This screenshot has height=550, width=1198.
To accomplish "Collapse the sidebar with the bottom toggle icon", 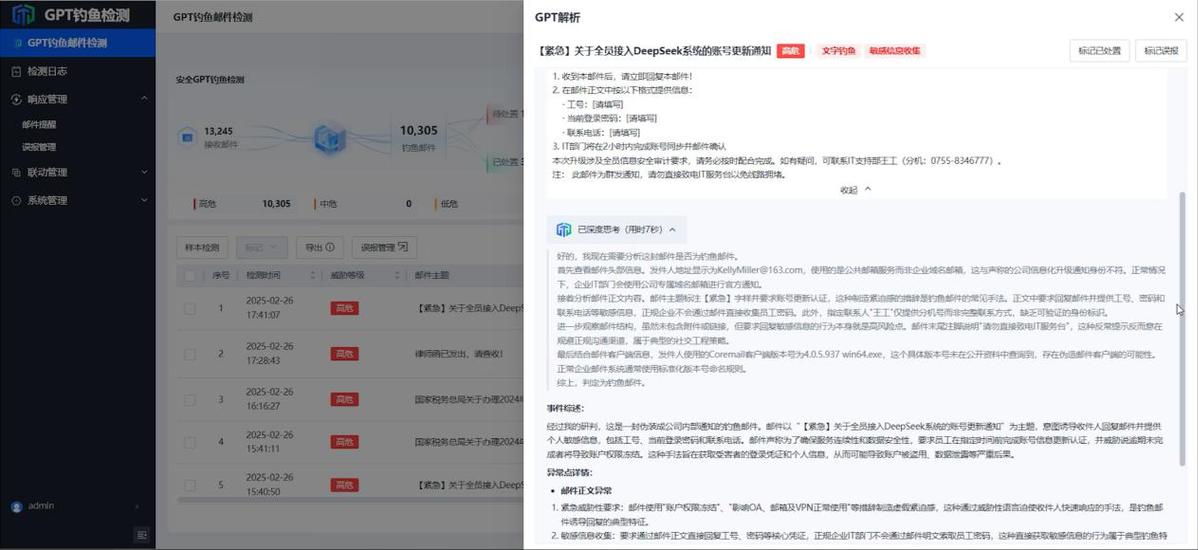I will pos(141,535).
